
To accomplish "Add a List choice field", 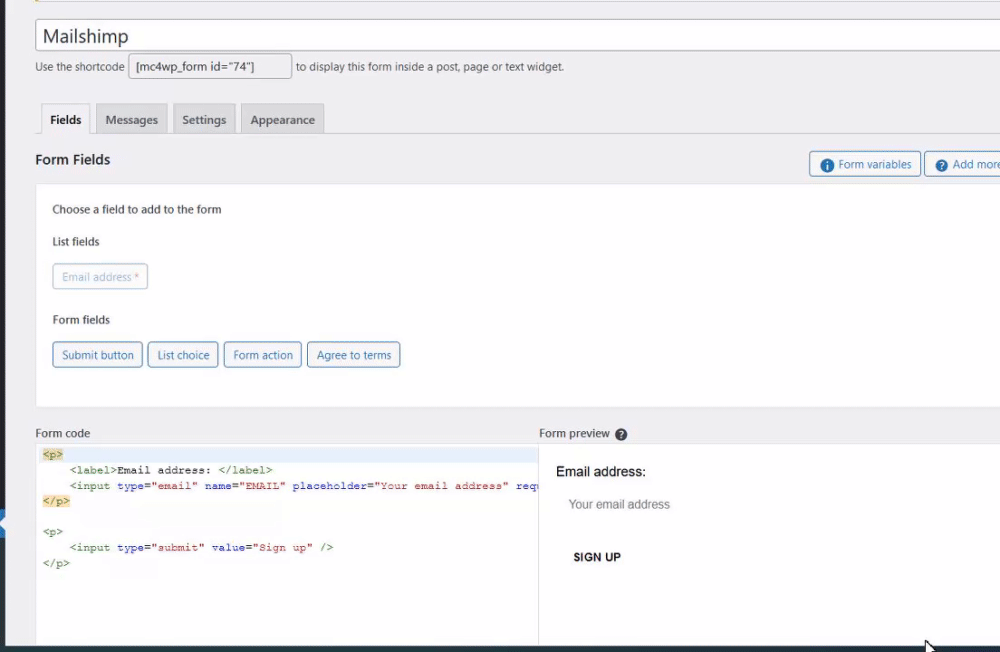I will coord(183,355).
